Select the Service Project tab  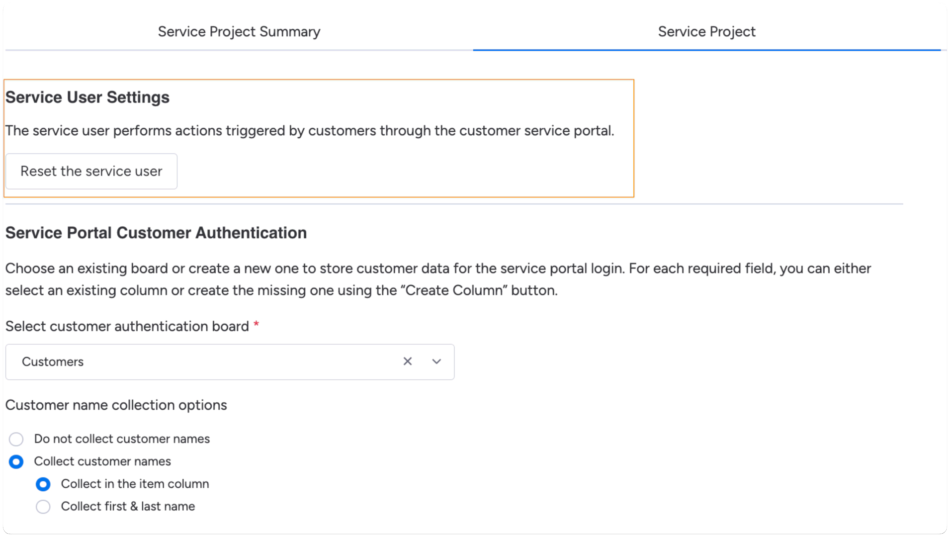[x=706, y=32]
